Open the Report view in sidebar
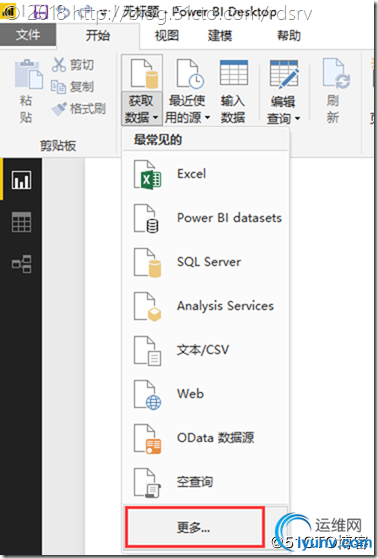Viewport: 378px width, 559px height. click(x=21, y=180)
